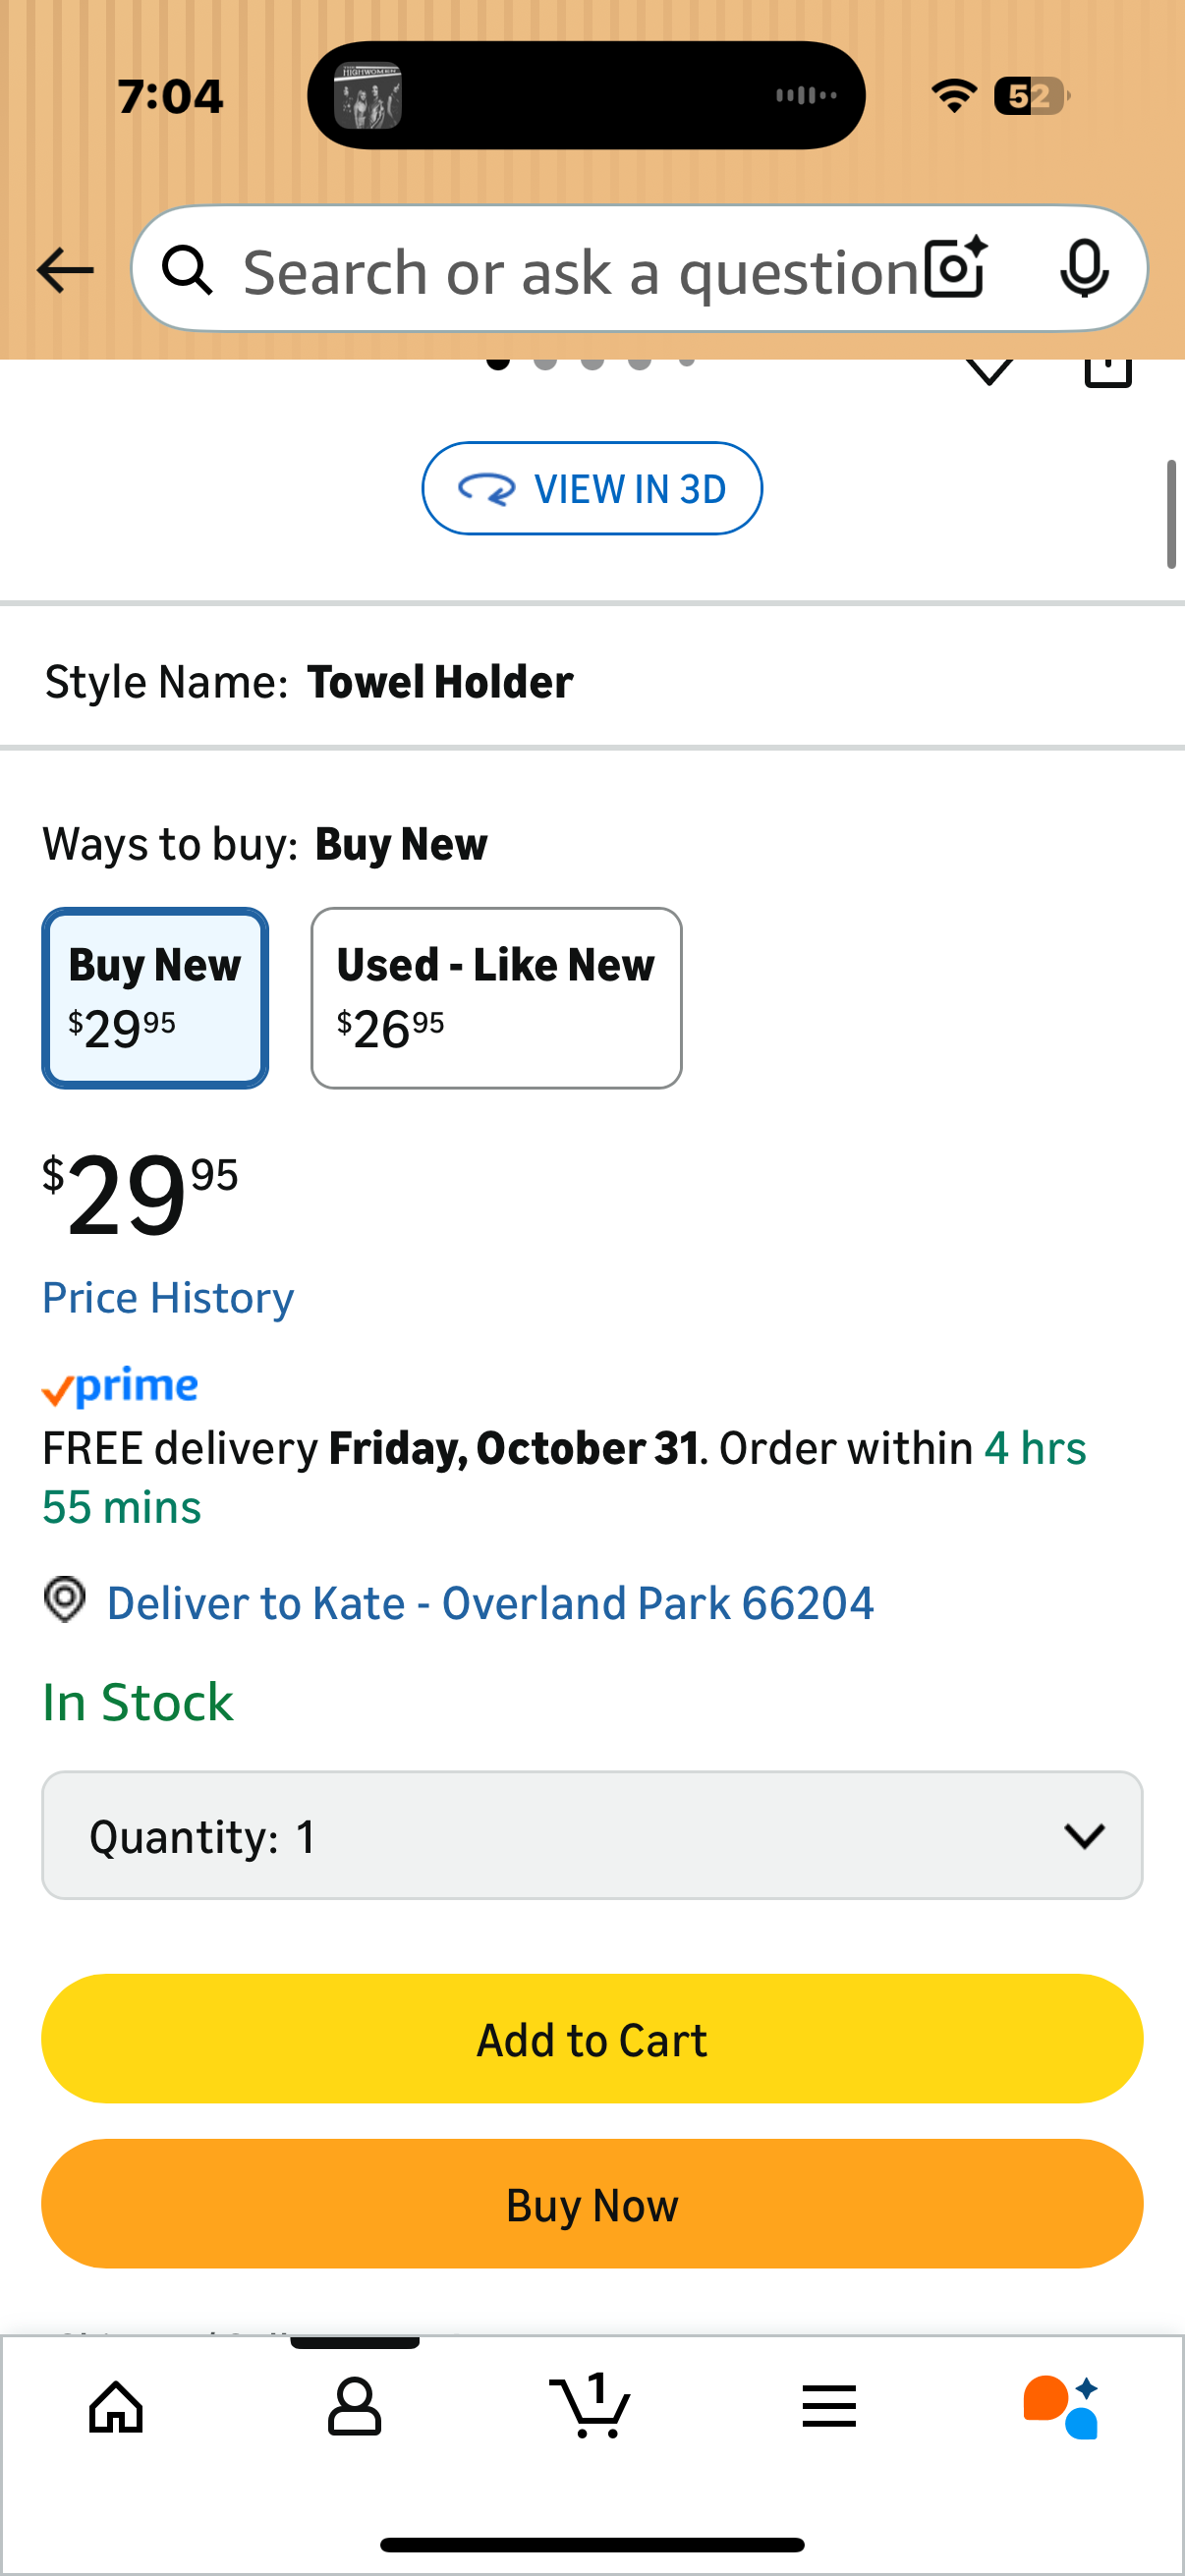Select the Used - Like New option
Image resolution: width=1185 pixels, height=2576 pixels.
click(496, 998)
